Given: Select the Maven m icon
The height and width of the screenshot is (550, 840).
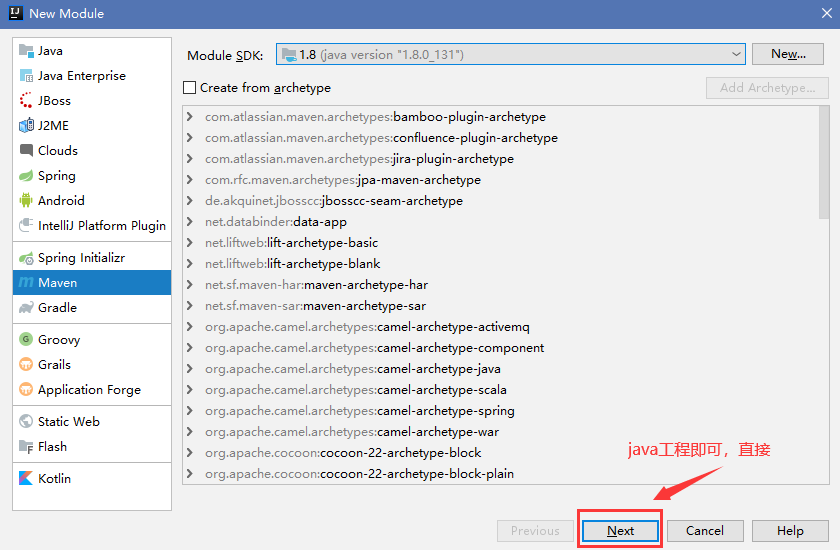Looking at the screenshot, I should click(x=26, y=283).
